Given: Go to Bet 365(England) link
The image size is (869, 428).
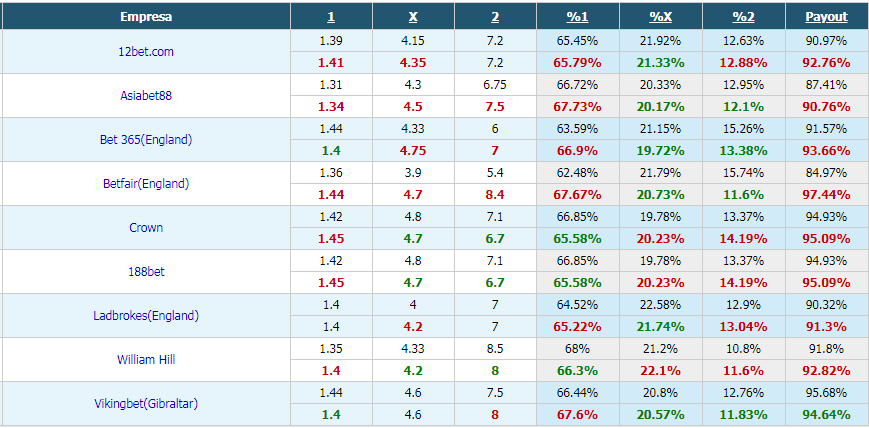Looking at the screenshot, I should (x=146, y=139).
